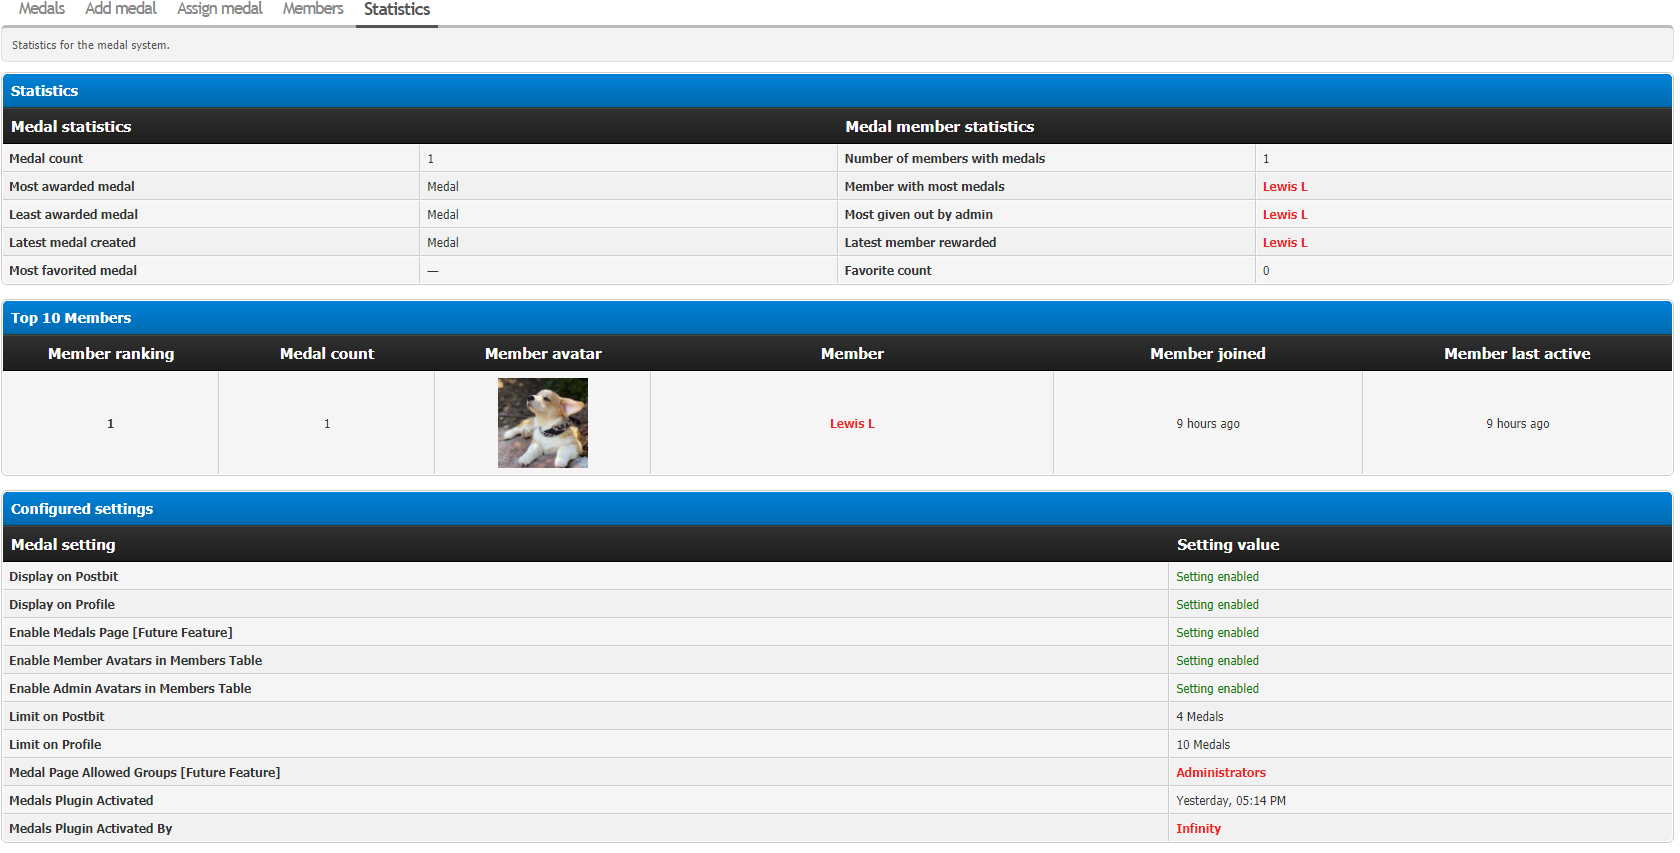The height and width of the screenshot is (853, 1680).
Task: Open Lewis L in Latest member rewarded row
Action: point(1284,243)
